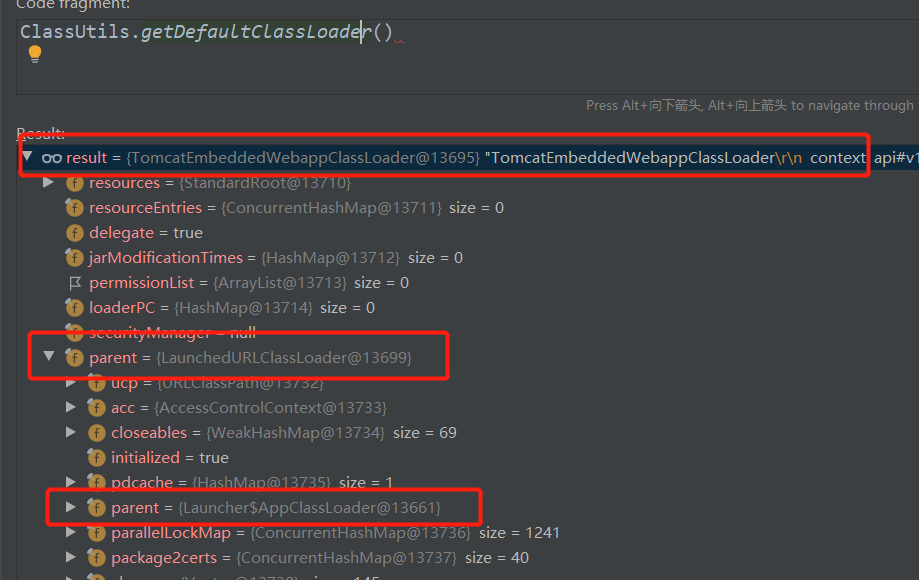Click the flag icon beside permissionList
Image resolution: width=919 pixels, height=580 pixels.
point(74,283)
